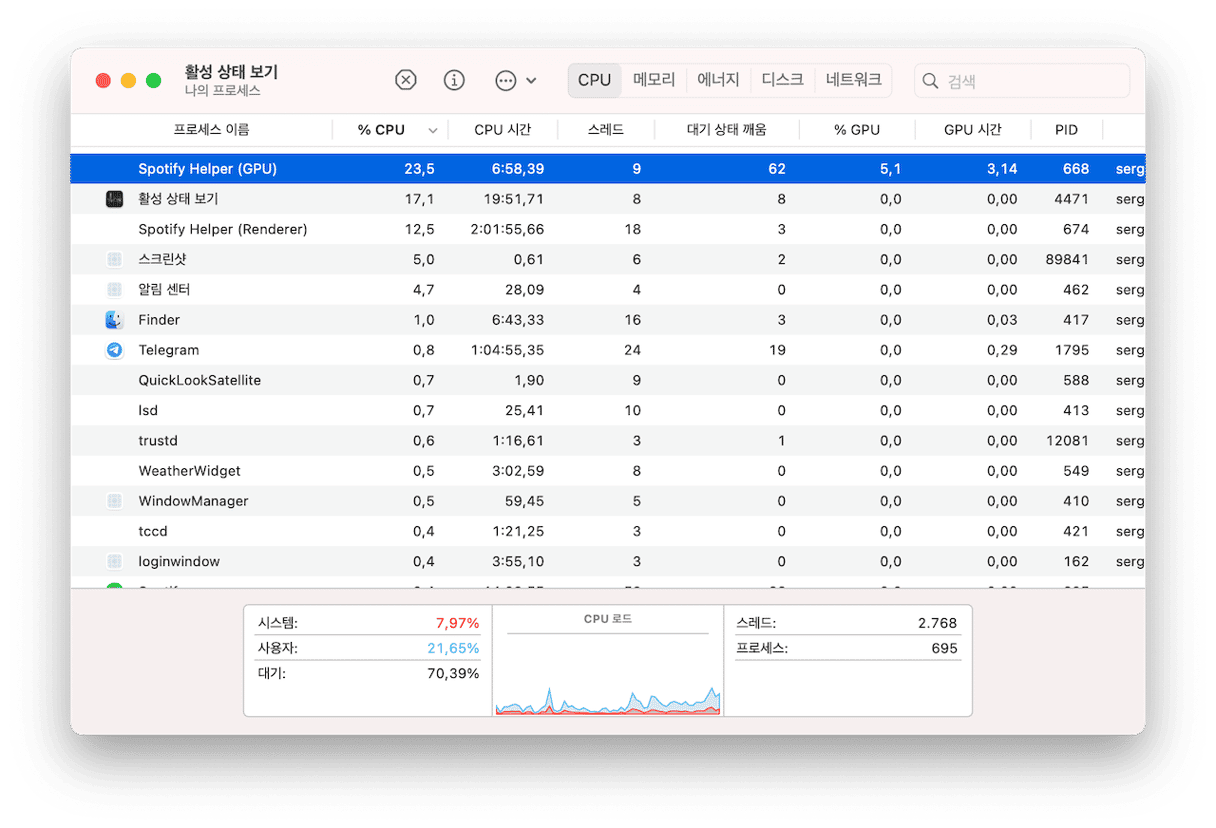
Task: Select the trustd process name
Action: [158, 441]
